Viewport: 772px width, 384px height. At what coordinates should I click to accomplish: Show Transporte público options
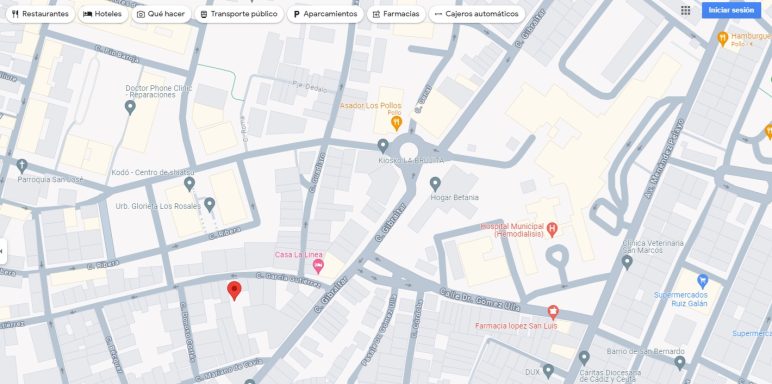(239, 14)
